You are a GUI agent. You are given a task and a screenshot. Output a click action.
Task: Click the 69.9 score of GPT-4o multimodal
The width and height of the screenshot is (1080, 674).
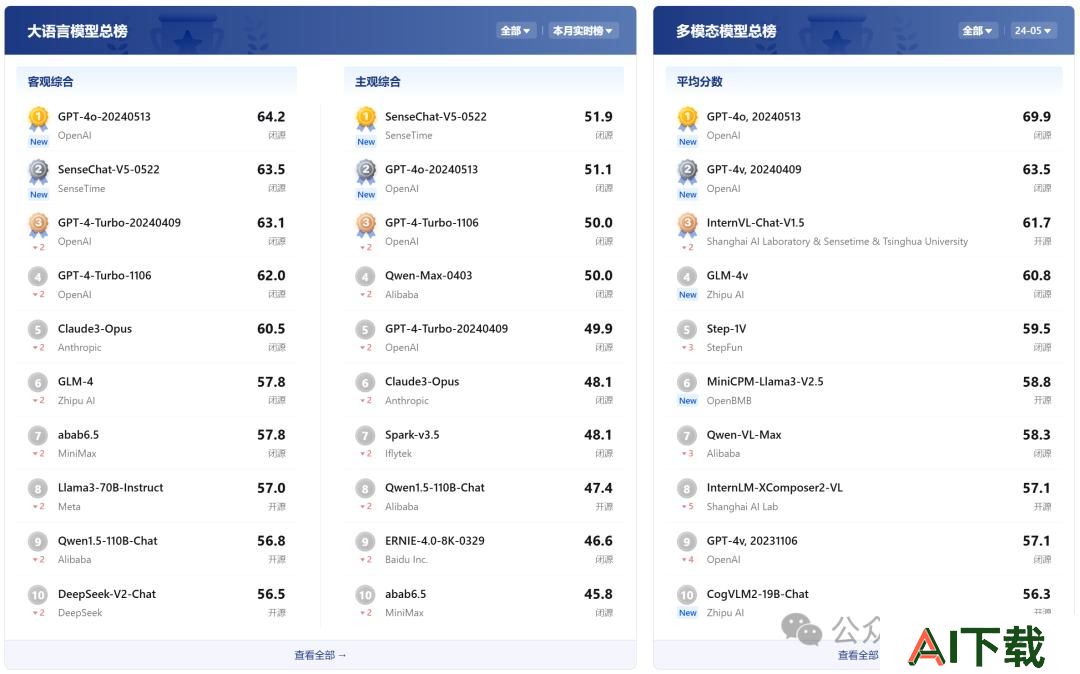pos(1037,117)
